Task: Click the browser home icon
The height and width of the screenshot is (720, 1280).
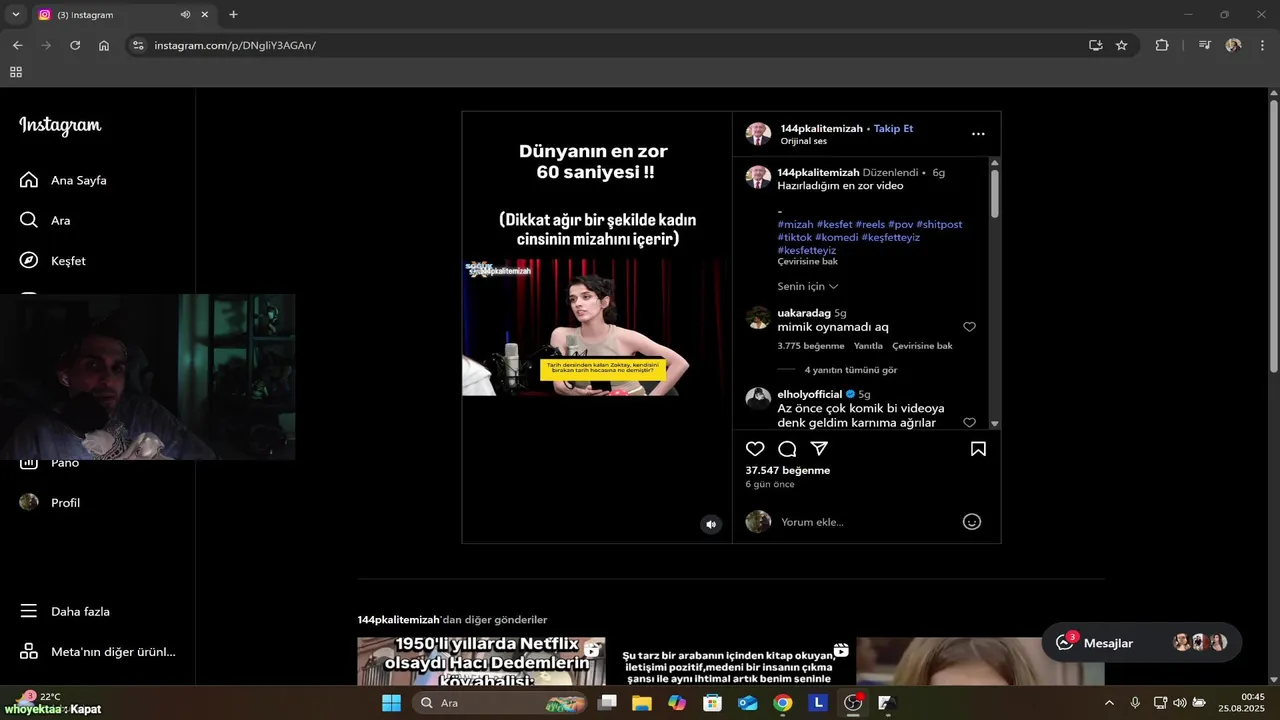Action: click(104, 45)
